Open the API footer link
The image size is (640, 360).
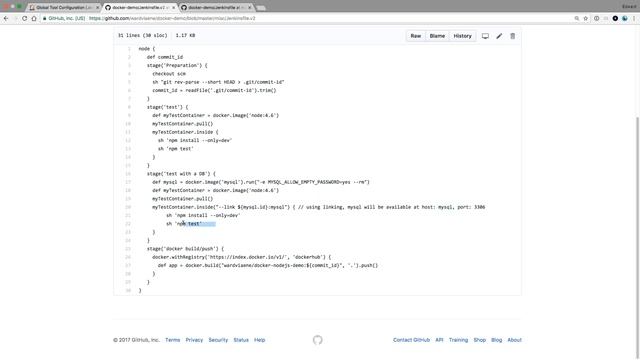[439, 340]
